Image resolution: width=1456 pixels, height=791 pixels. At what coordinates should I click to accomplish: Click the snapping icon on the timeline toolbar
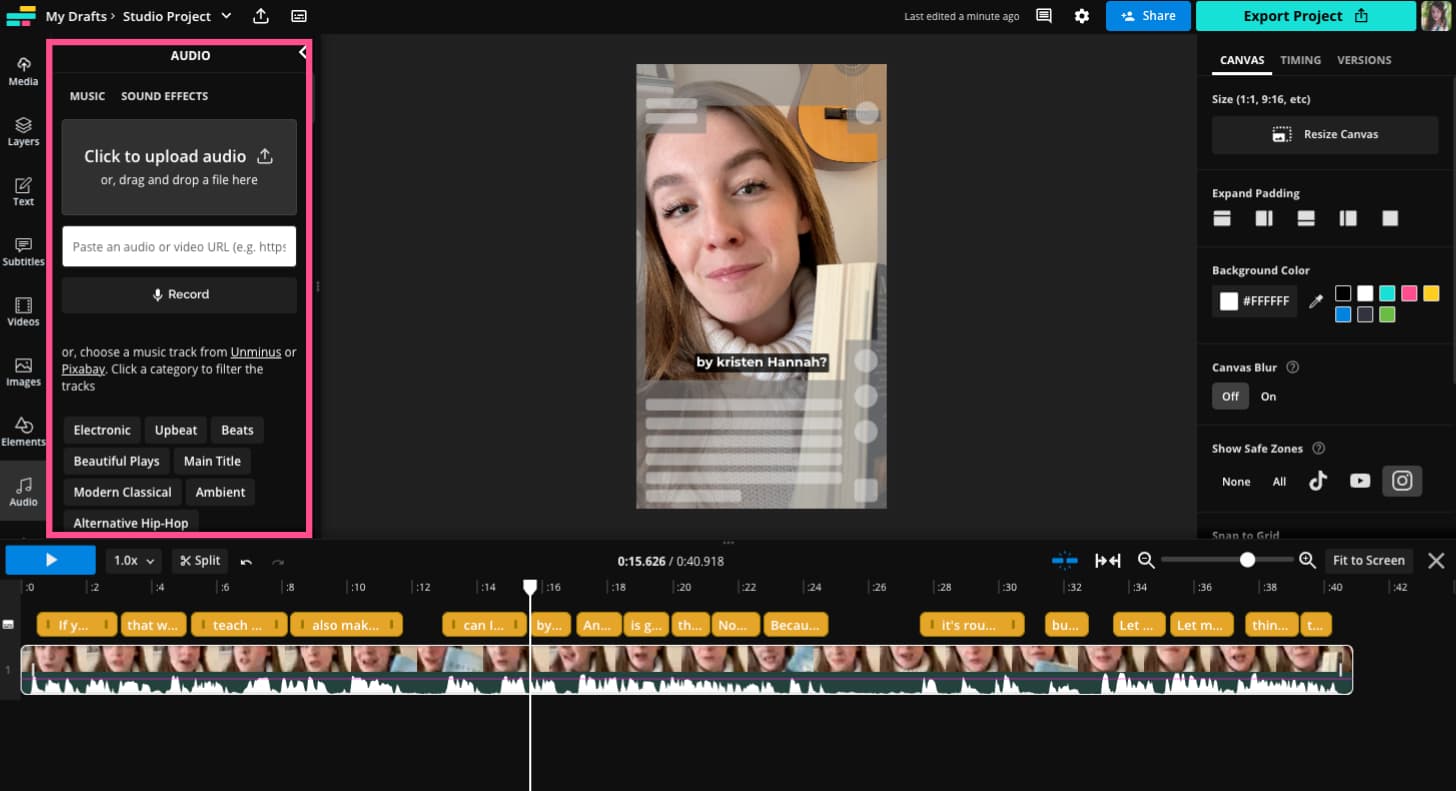click(1065, 560)
